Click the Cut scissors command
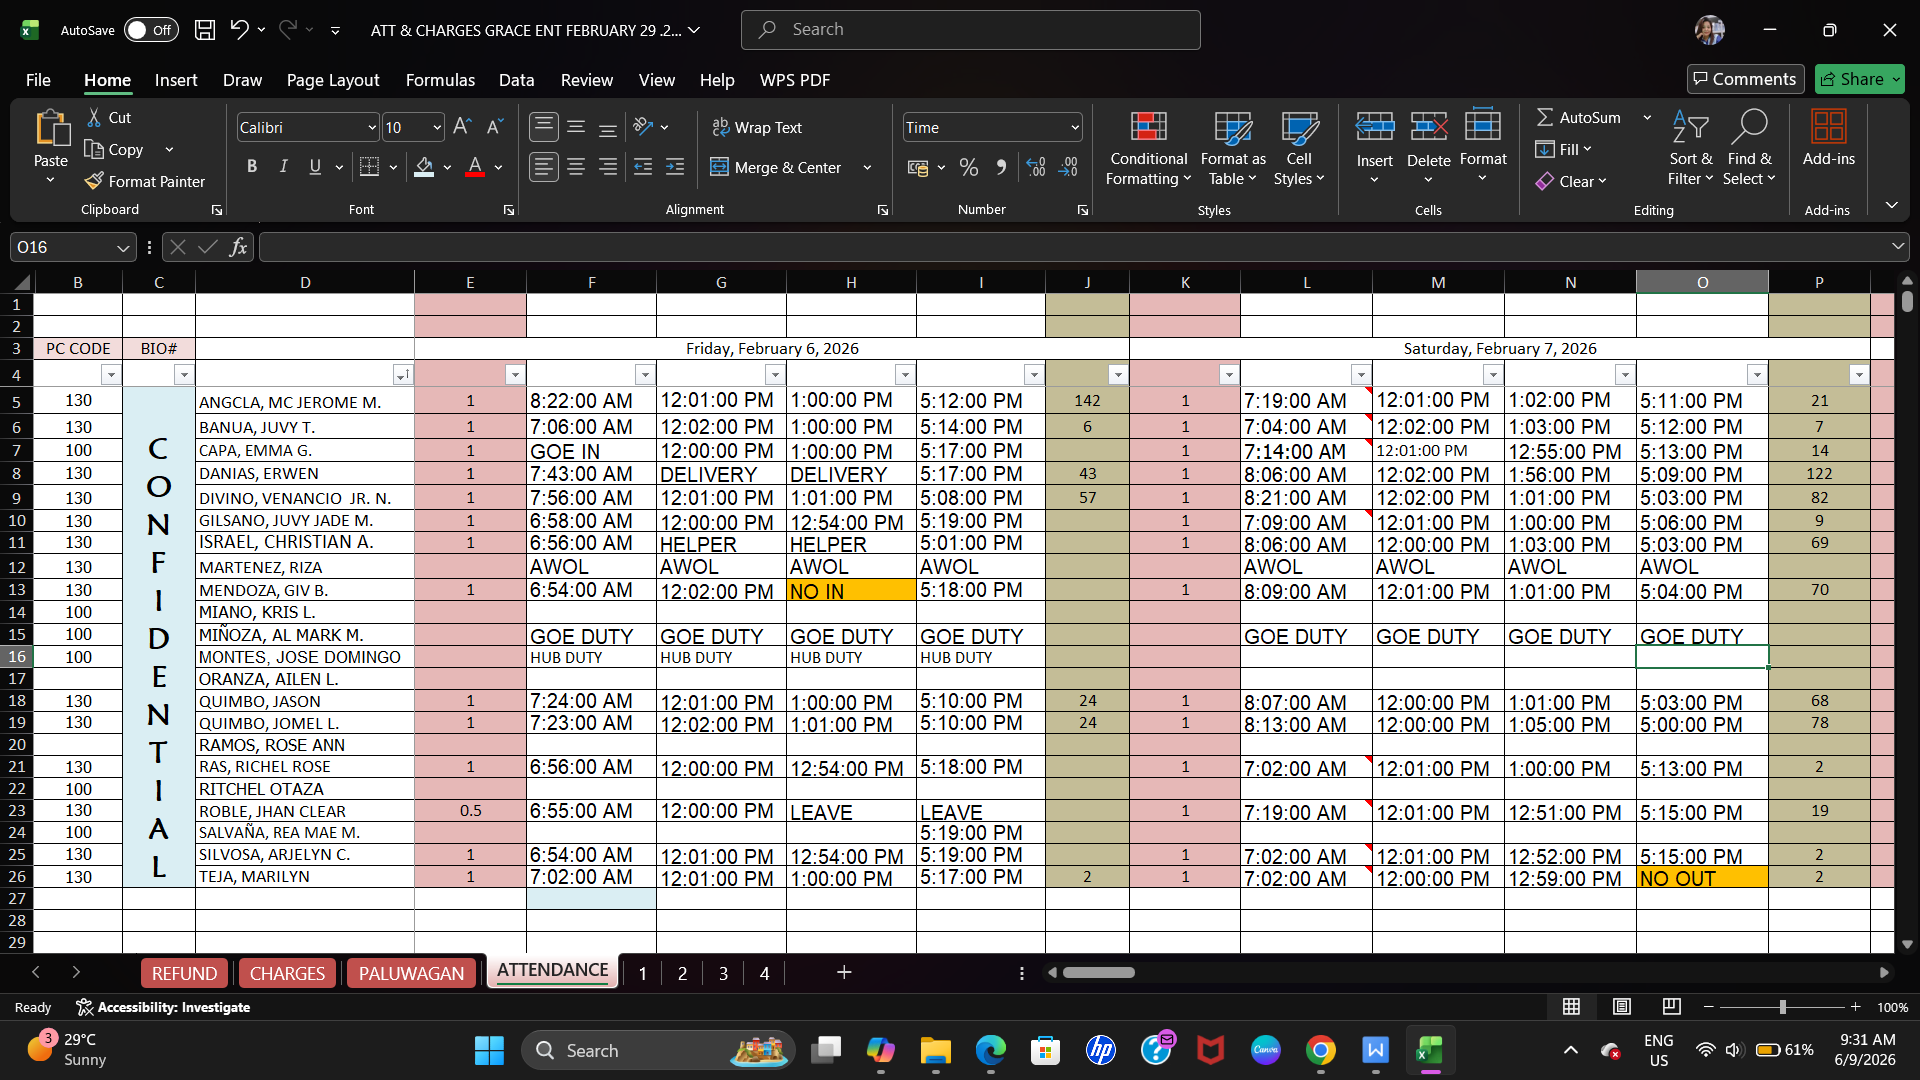 (109, 117)
